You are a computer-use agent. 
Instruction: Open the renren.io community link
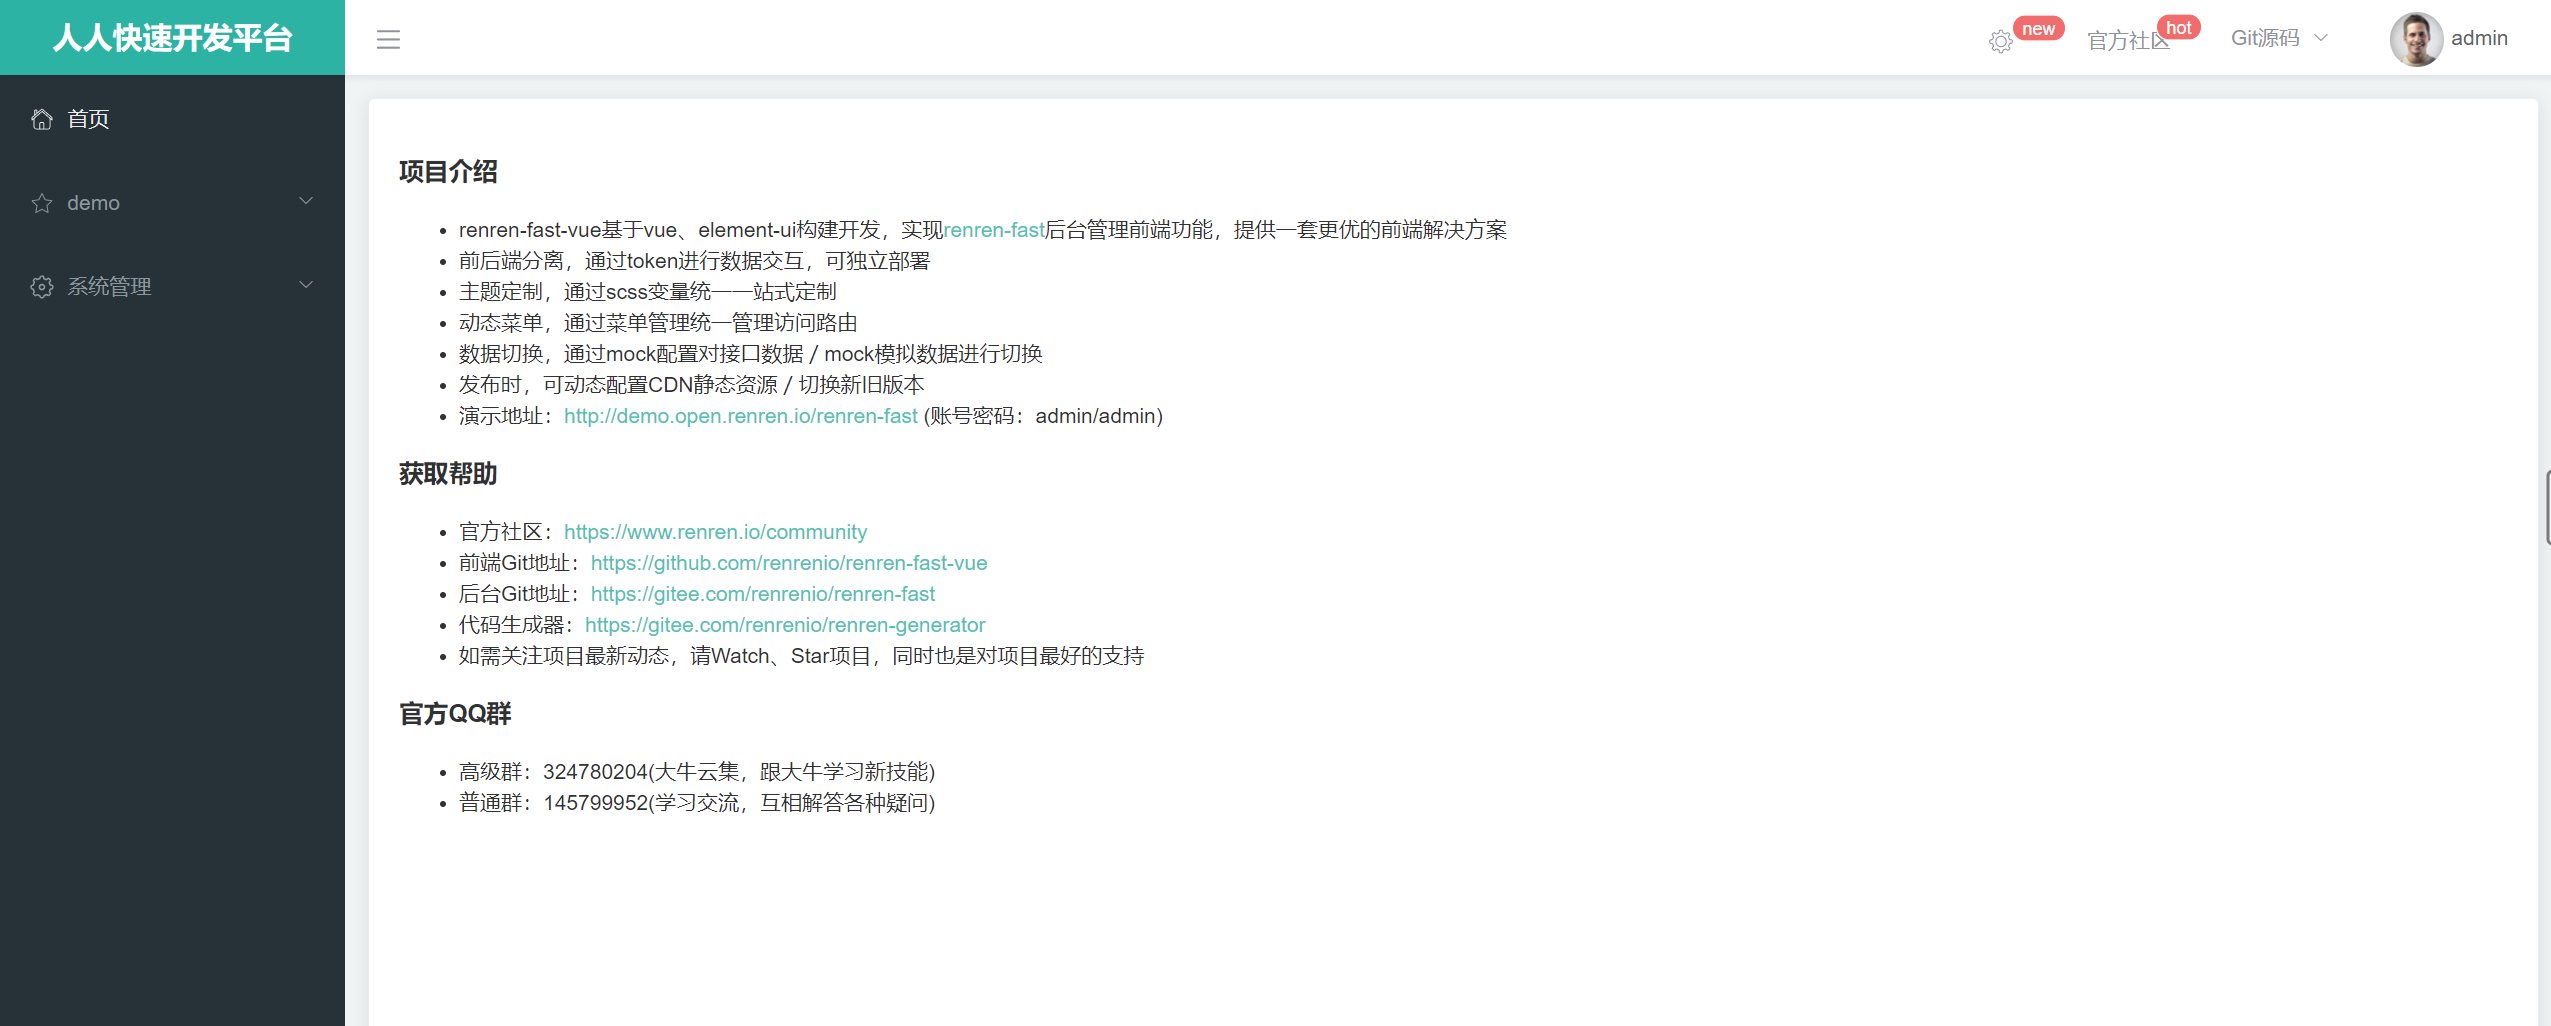point(715,532)
